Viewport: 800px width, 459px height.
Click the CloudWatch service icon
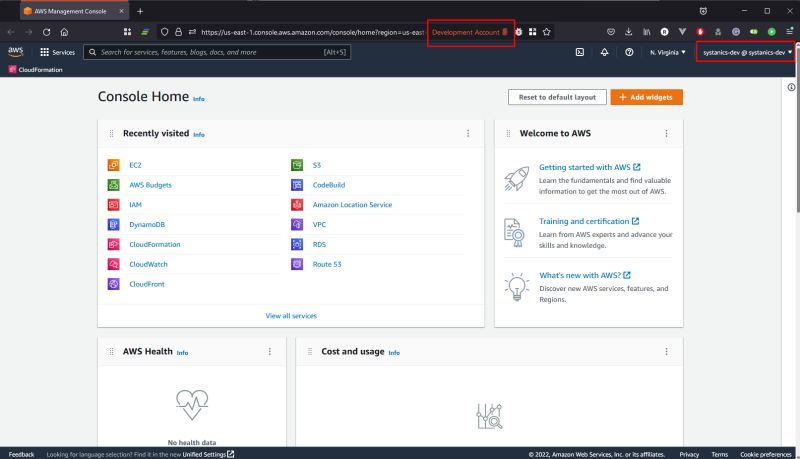113,264
